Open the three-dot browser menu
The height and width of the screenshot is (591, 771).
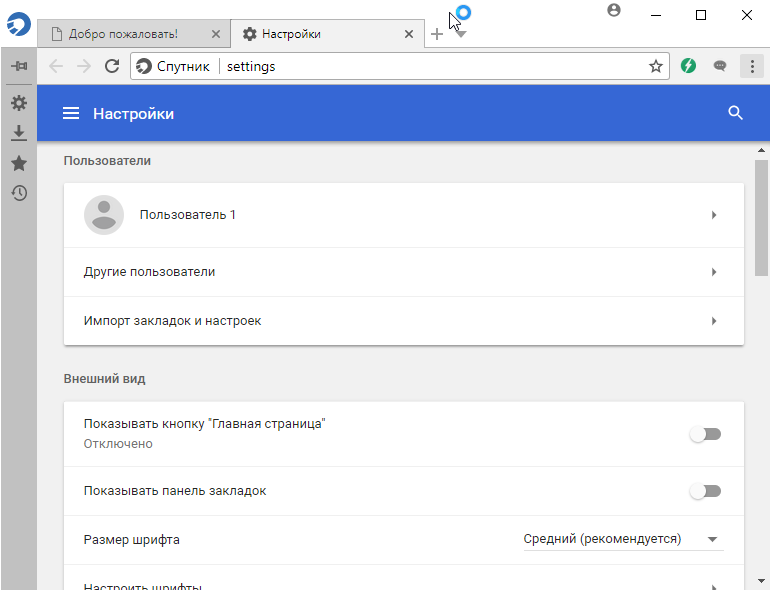point(752,66)
